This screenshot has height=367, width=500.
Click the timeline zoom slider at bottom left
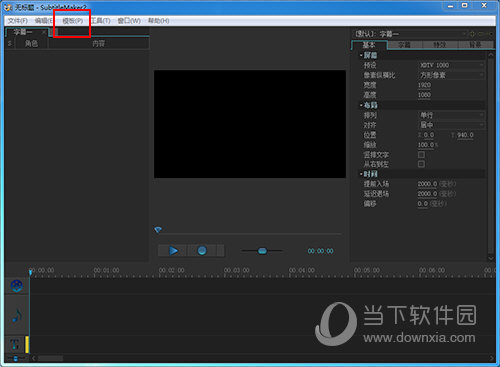coord(15,358)
